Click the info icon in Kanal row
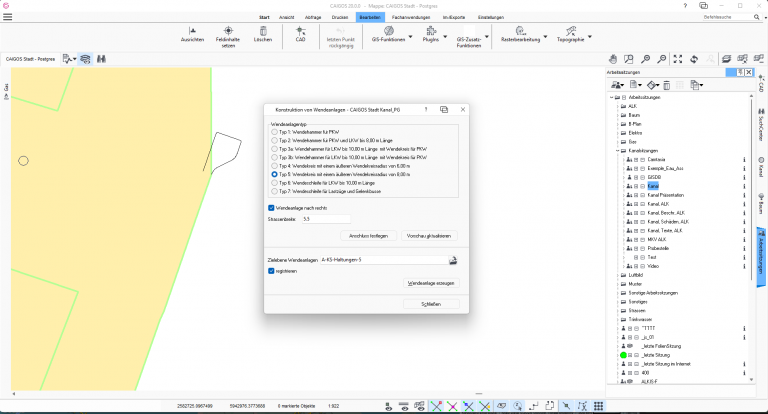Screen dimensions: 768x414 [744, 186]
